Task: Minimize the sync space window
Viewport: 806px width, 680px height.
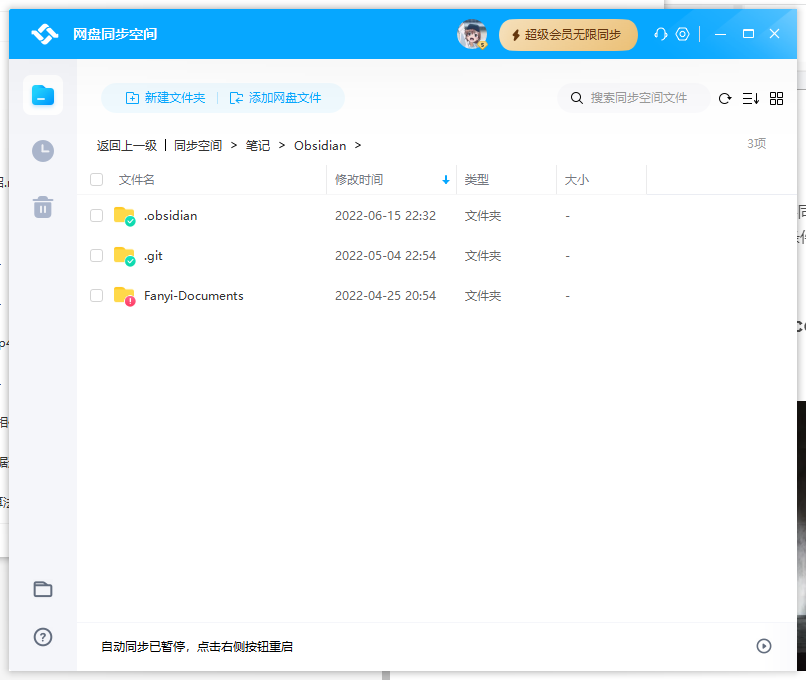Action: 721,34
